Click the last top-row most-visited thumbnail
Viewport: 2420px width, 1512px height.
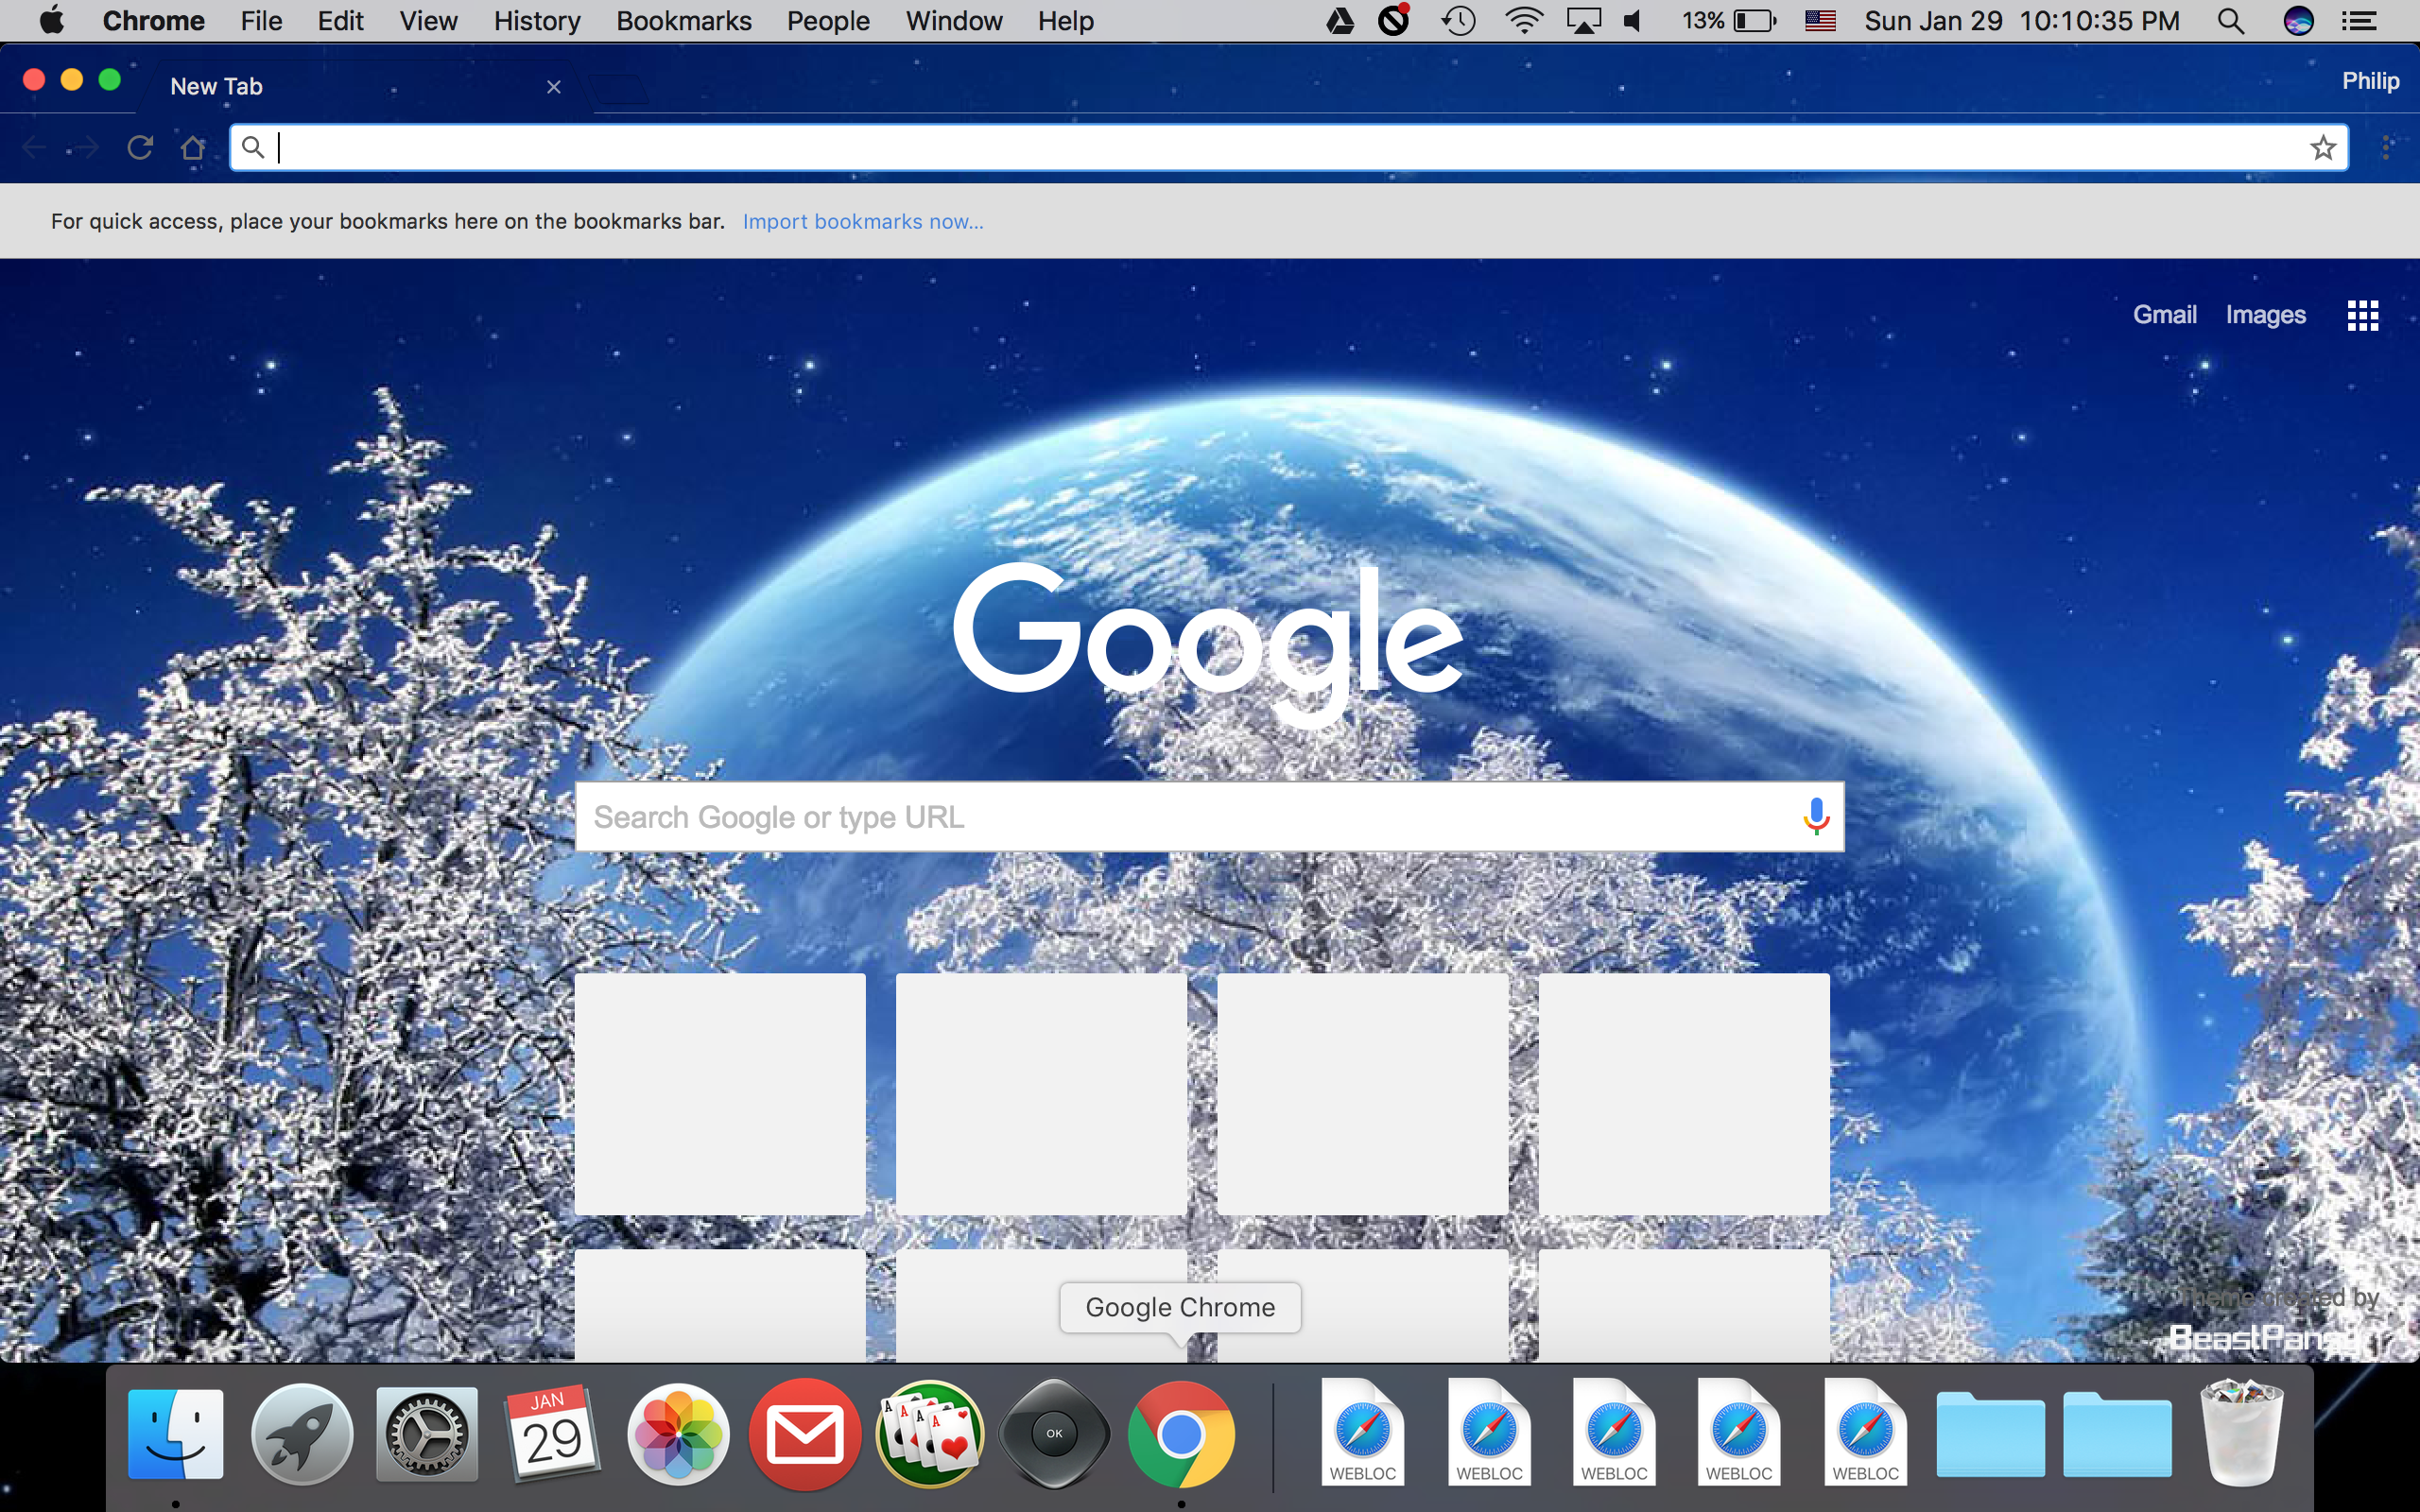pos(1684,1094)
